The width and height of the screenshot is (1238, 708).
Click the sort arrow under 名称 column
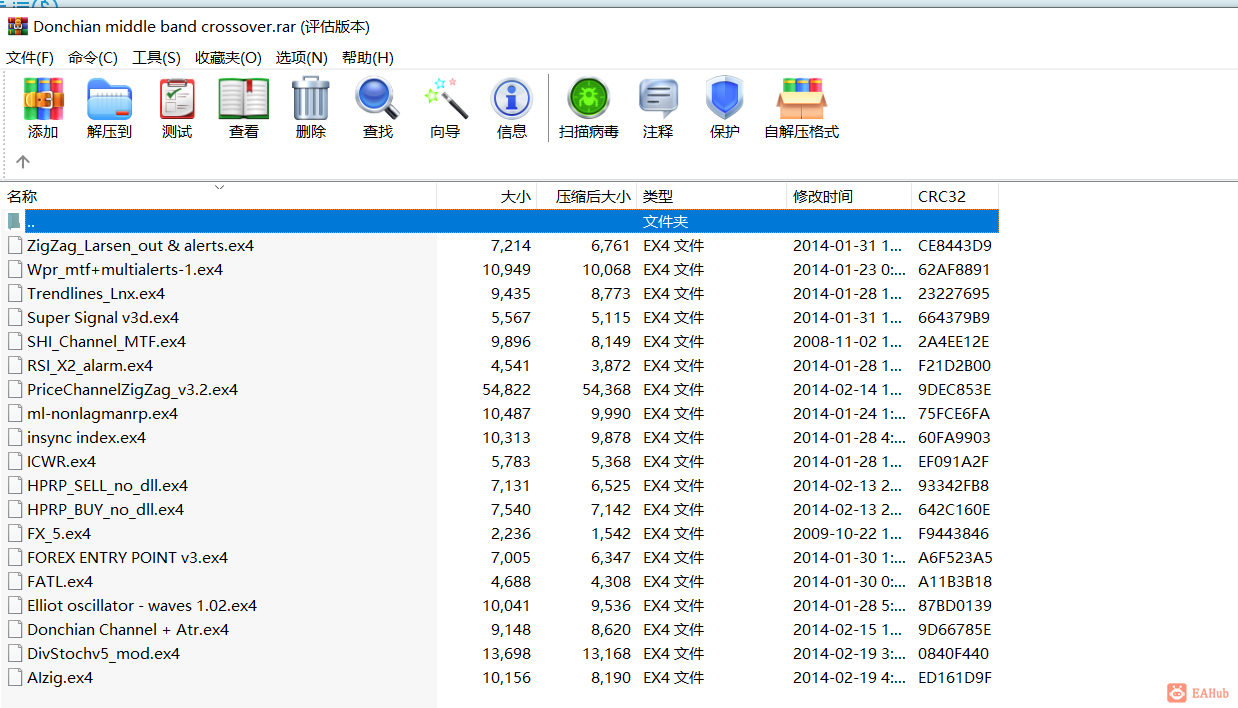(218, 187)
